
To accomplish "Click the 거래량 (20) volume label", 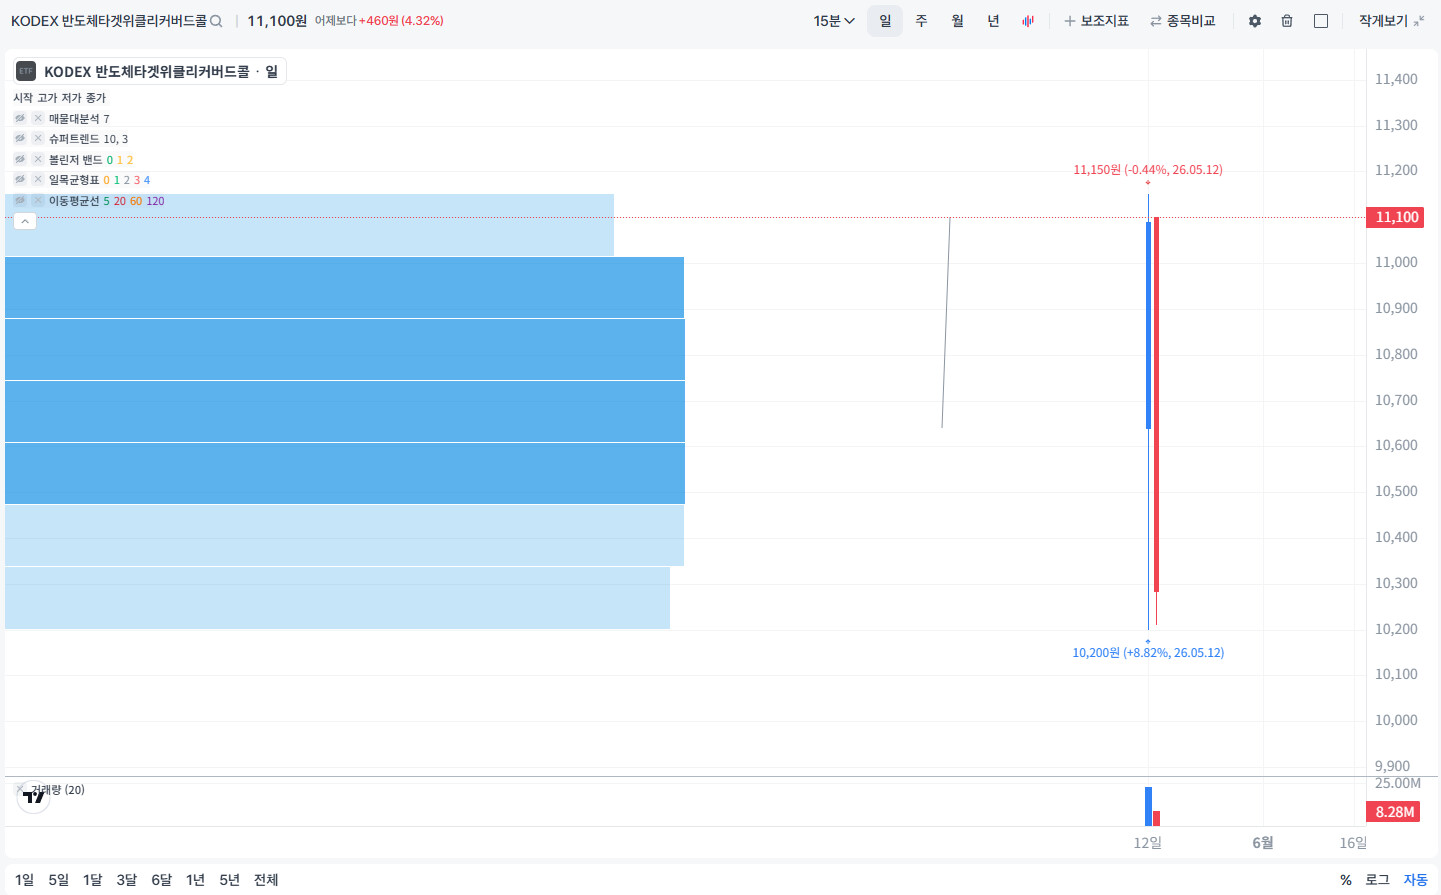I will pos(58,790).
